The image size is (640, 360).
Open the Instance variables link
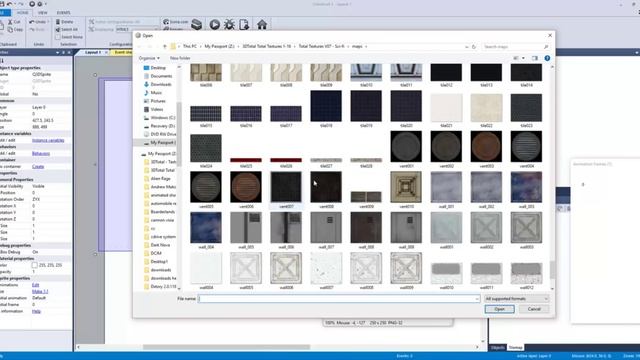pos(48,140)
